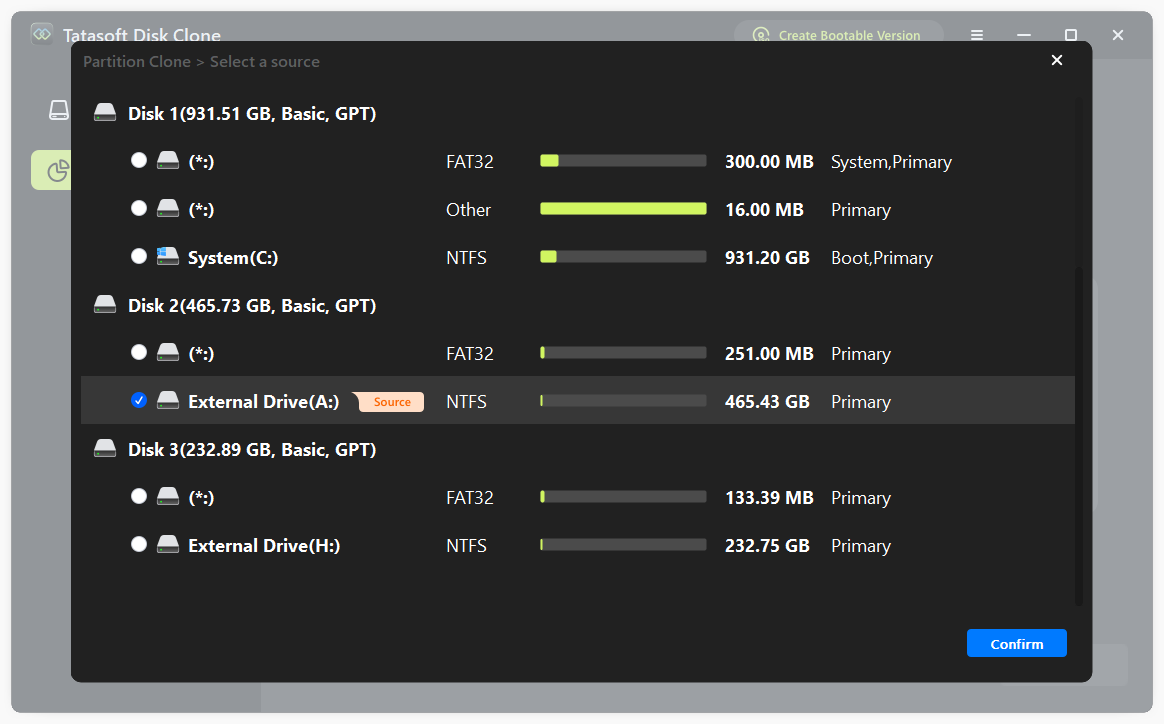Open Create Bootable Version
The image size is (1164, 724).
(x=838, y=35)
